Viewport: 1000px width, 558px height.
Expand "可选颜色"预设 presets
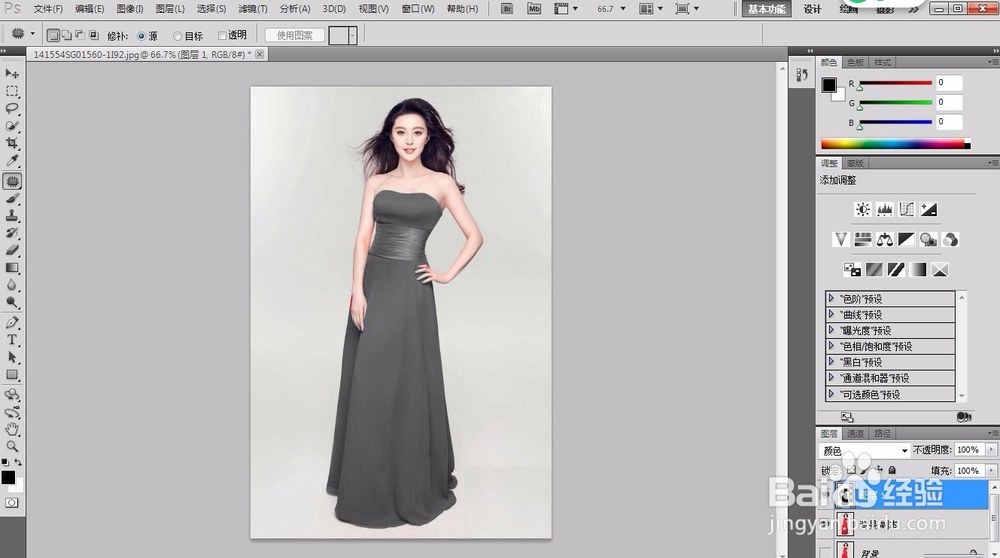(x=831, y=394)
